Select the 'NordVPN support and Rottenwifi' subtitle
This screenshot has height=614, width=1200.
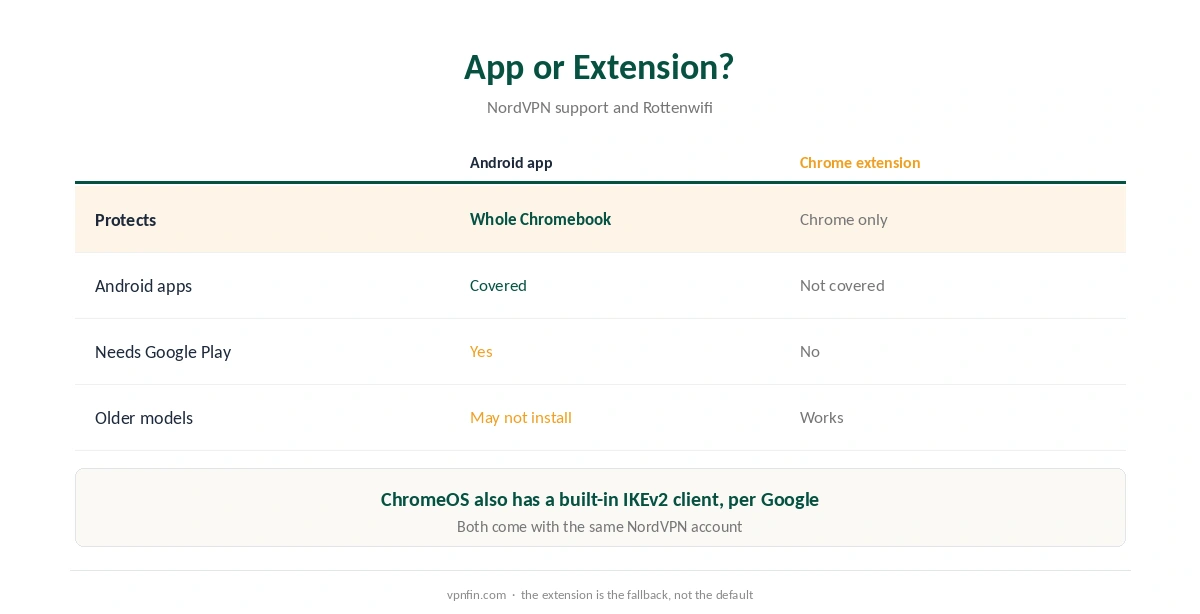(600, 107)
